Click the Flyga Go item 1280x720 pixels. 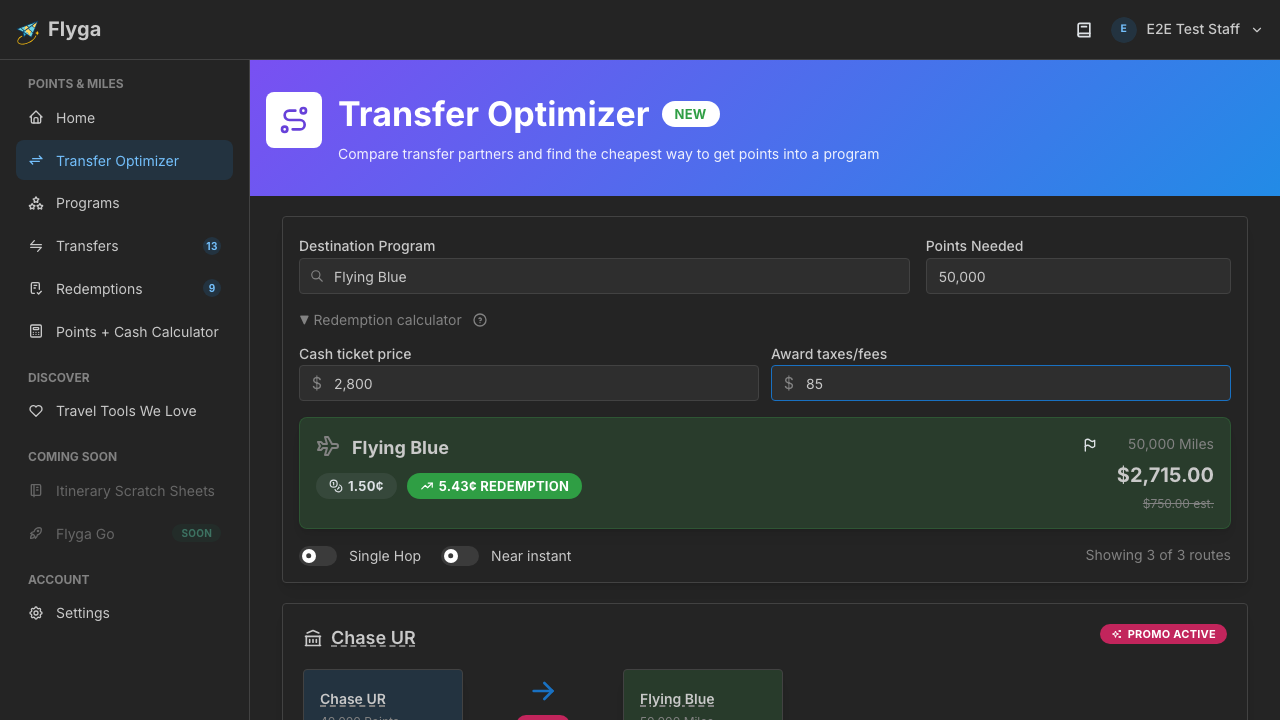[x=124, y=534]
